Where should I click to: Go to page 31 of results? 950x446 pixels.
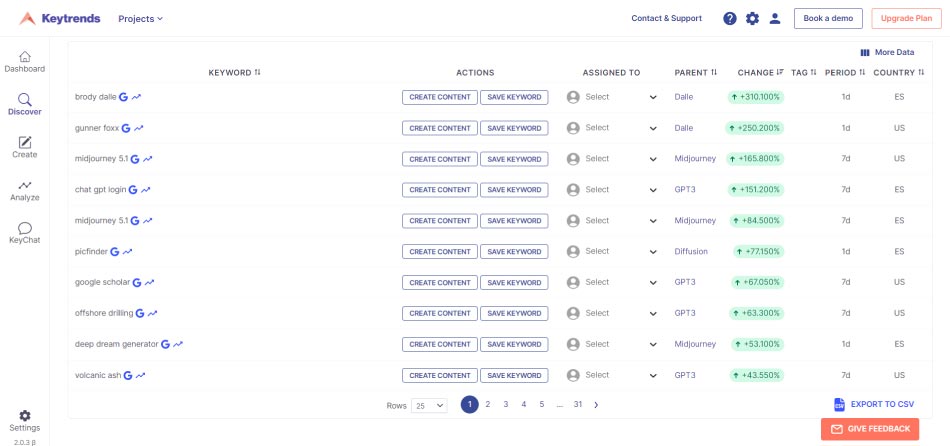578,404
